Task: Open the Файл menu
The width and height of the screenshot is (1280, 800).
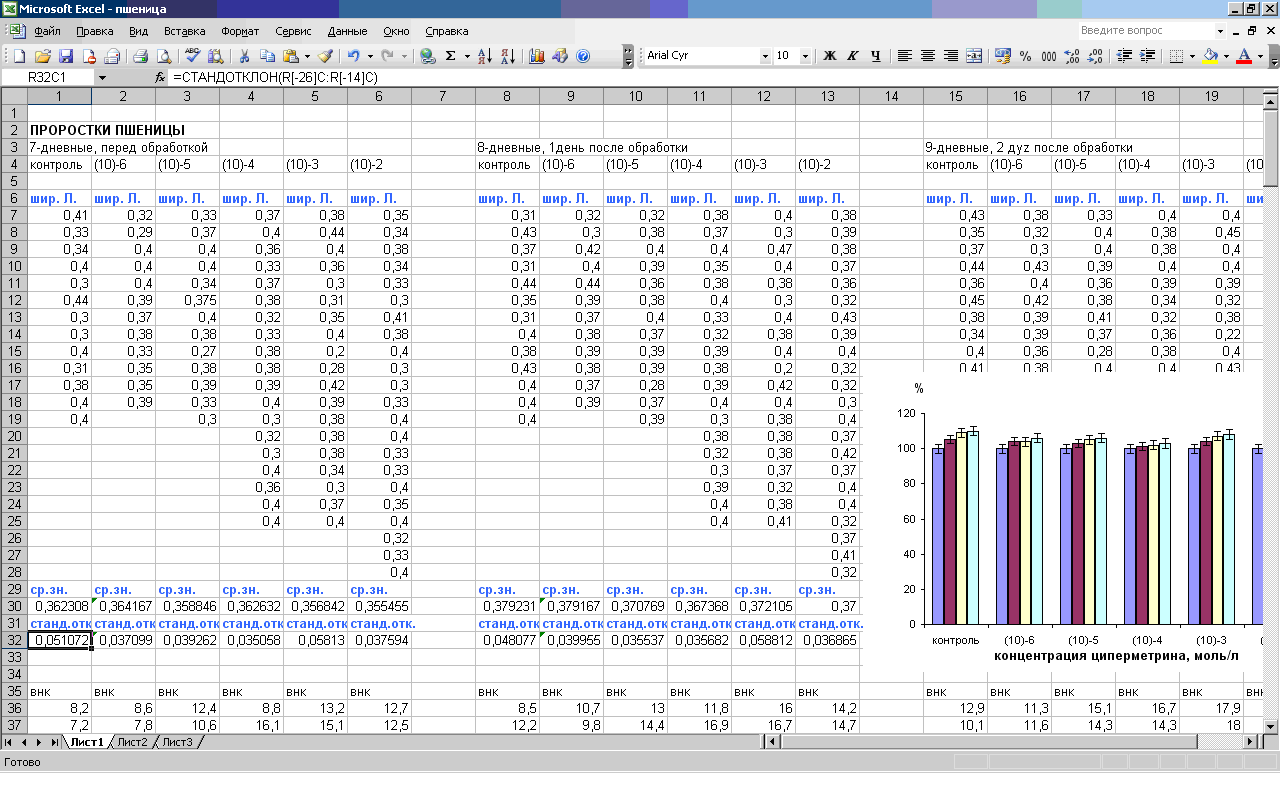Action: click(x=47, y=31)
